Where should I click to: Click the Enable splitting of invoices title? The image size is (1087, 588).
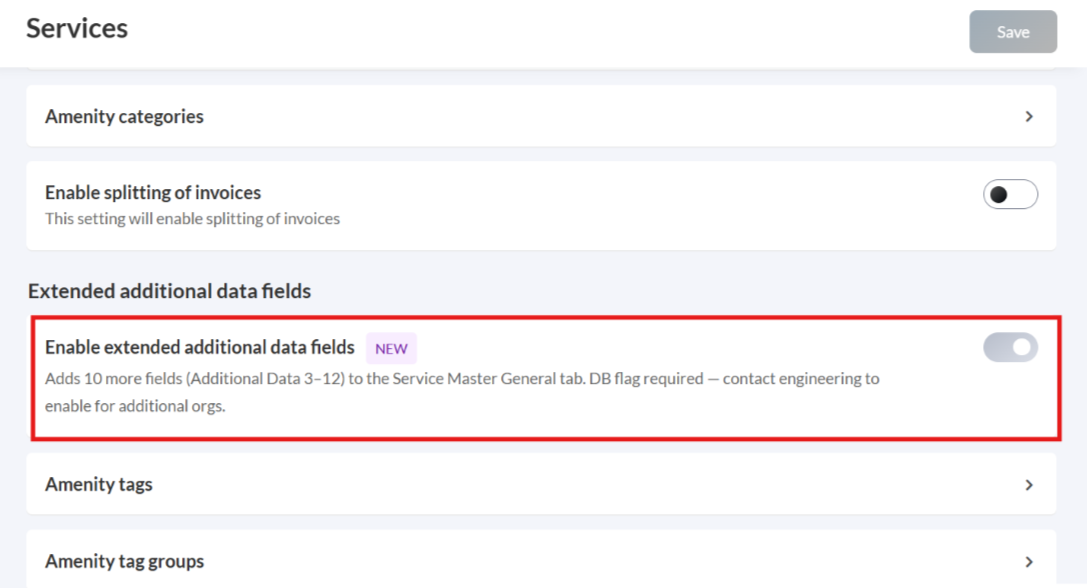[x=153, y=192]
